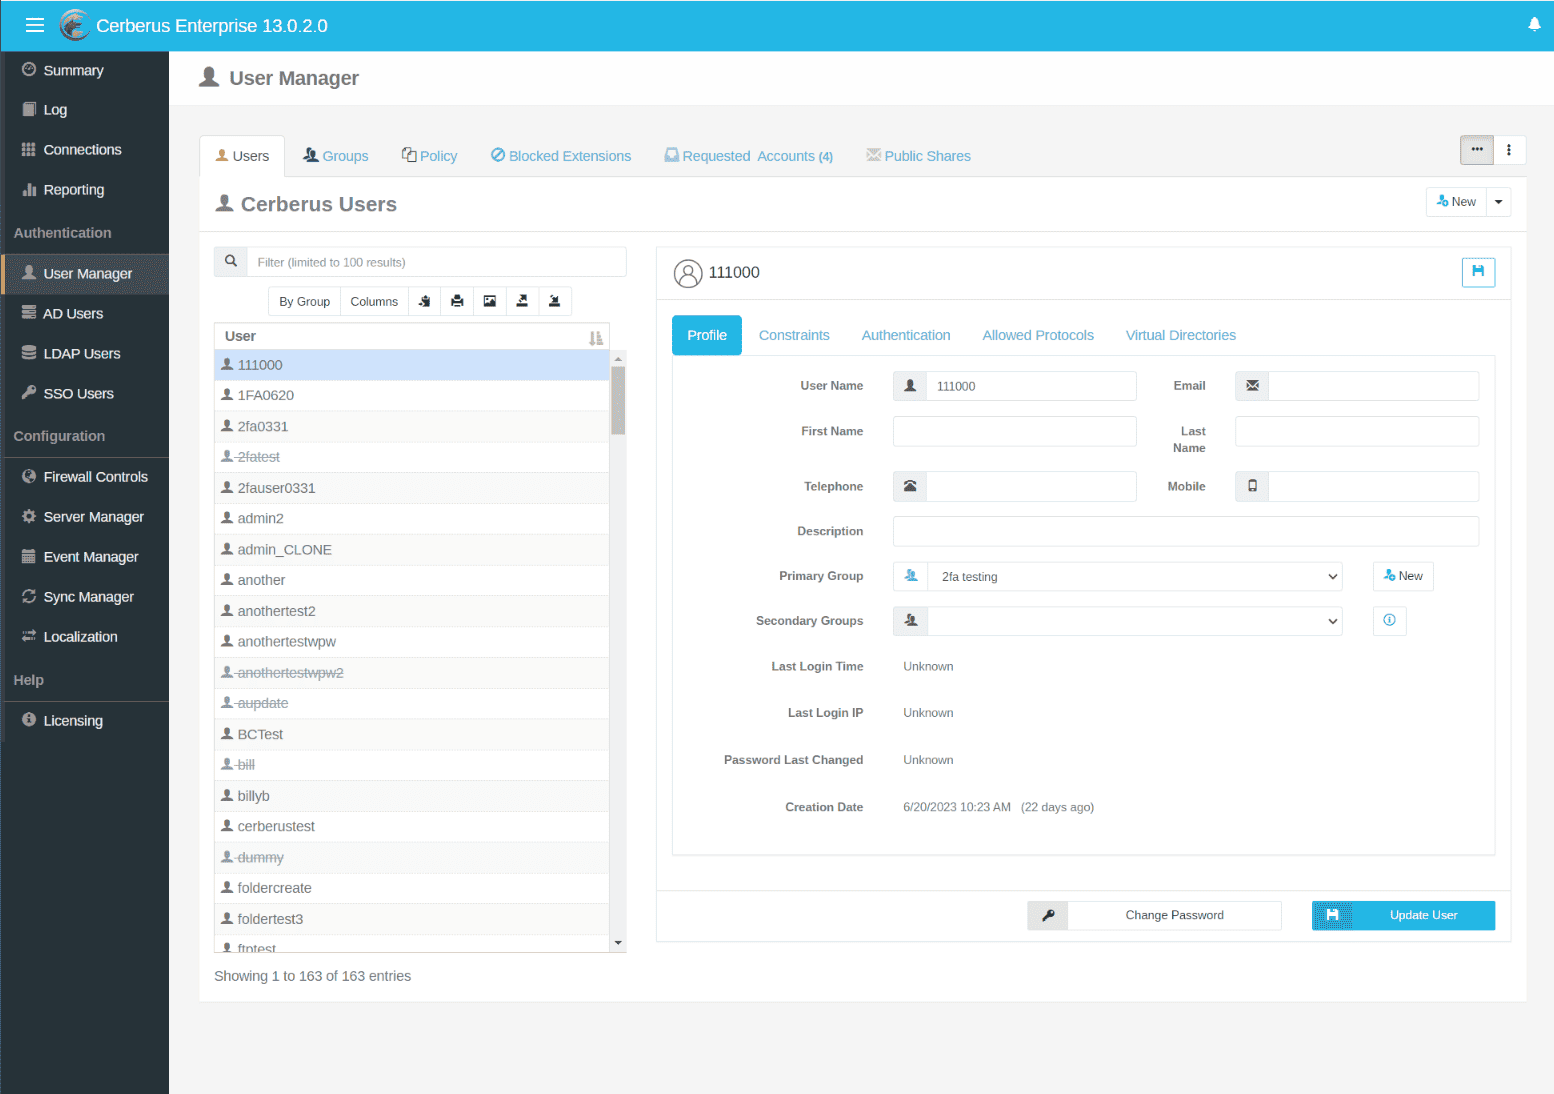The image size is (1554, 1094).
Task: Go to AD Users
Action: point(73,314)
